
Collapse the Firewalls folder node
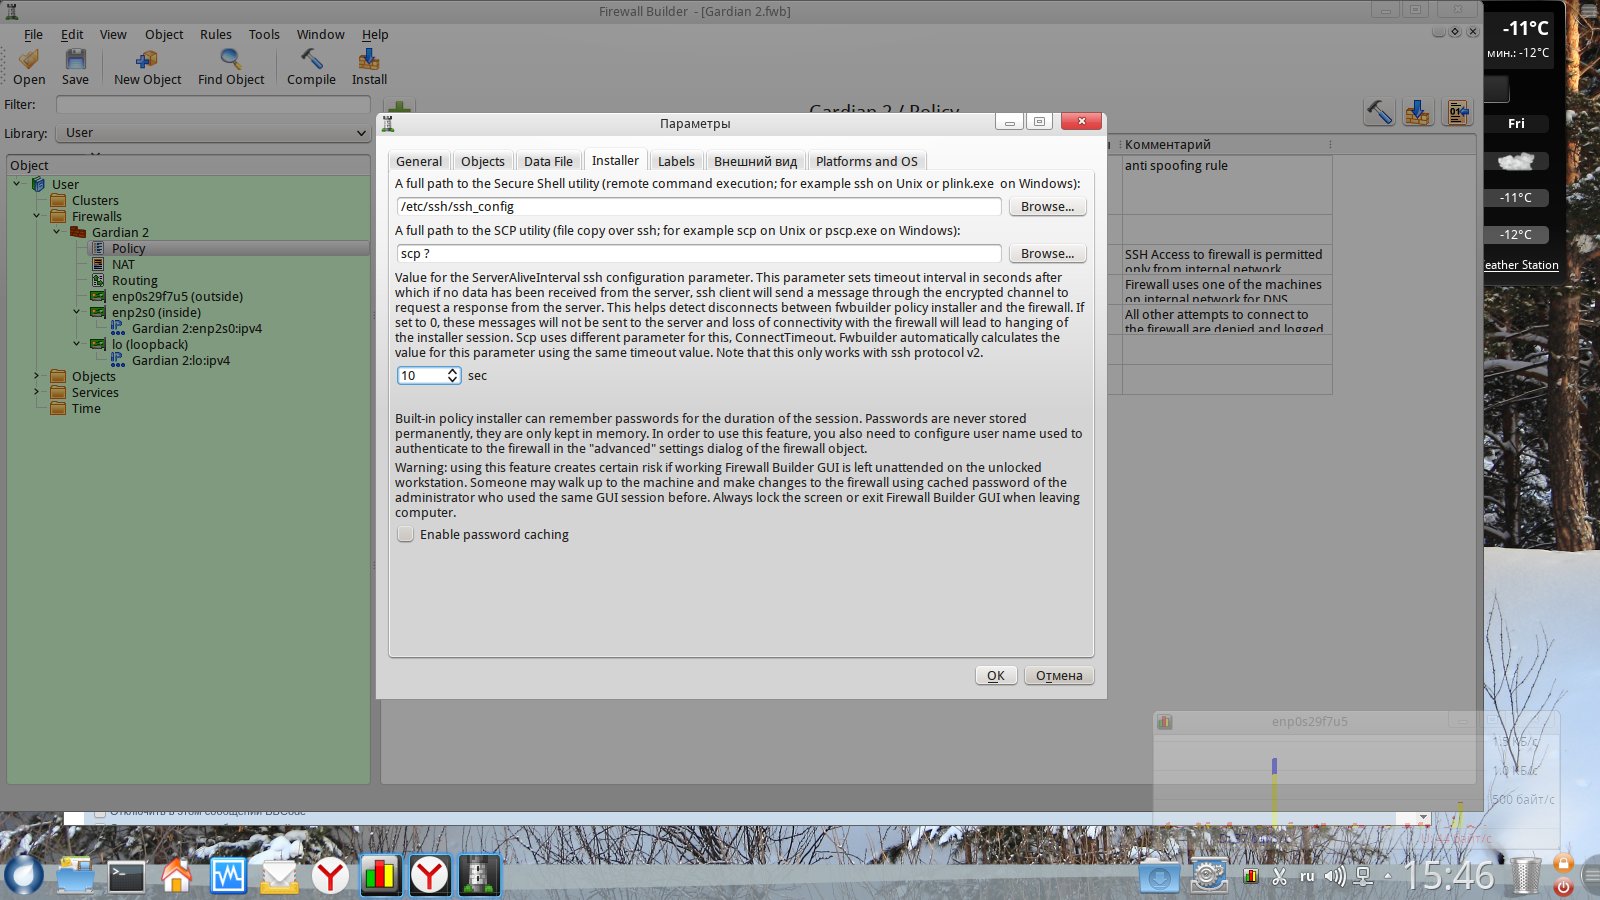pos(37,216)
